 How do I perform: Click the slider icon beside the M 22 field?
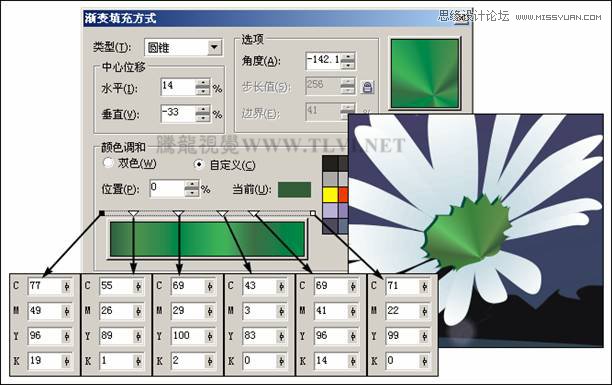425,312
